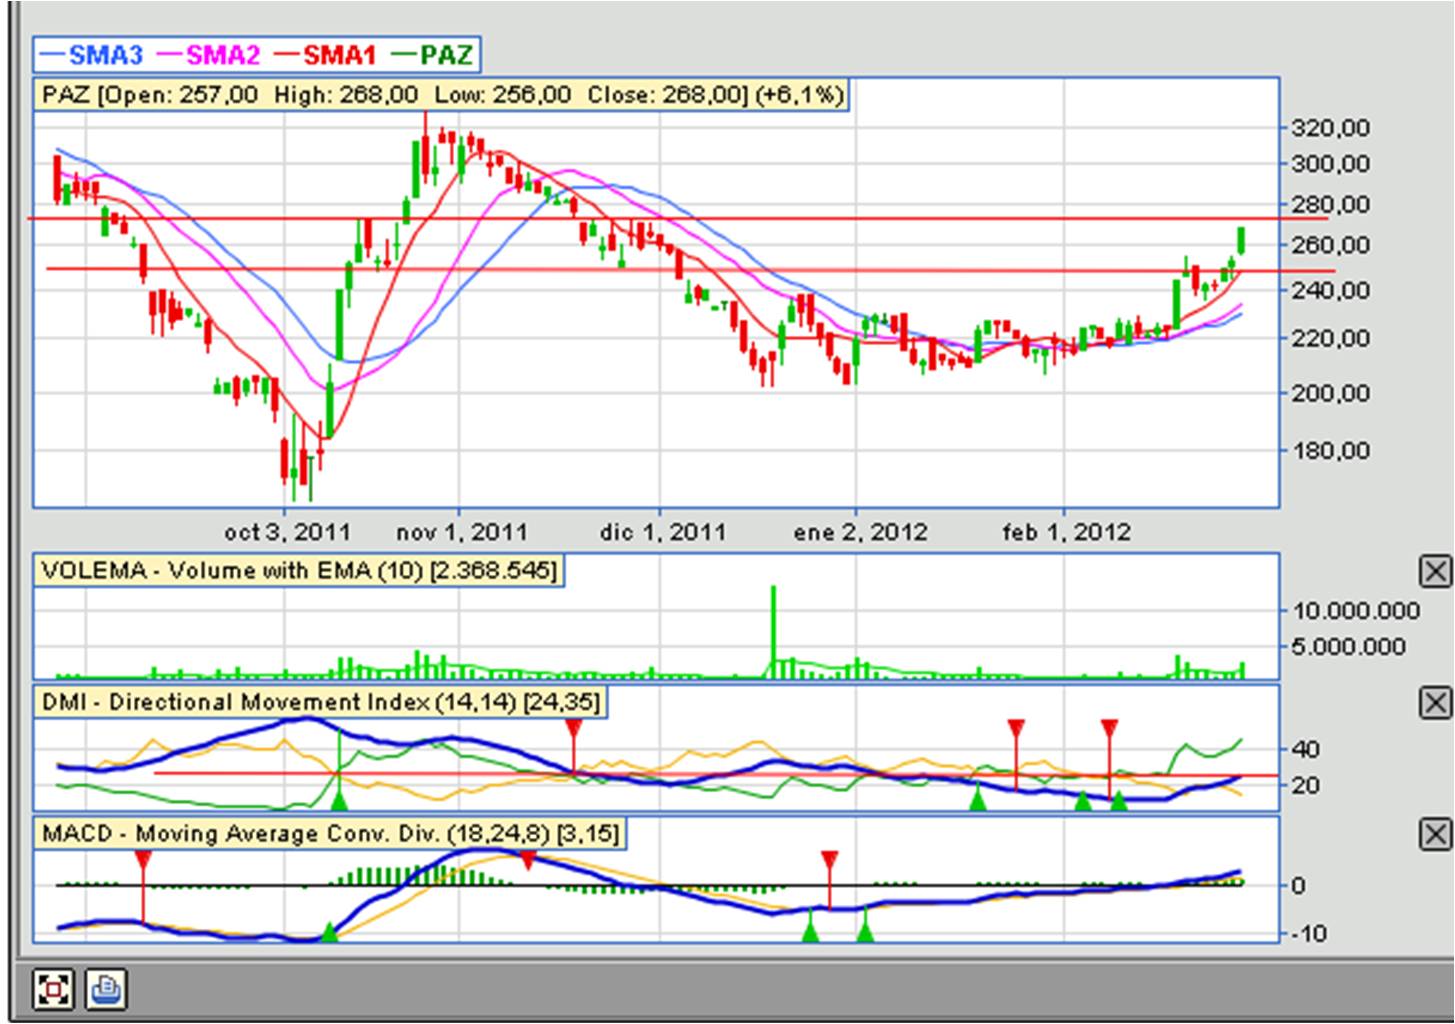Close the VOLEMA volume indicator panel
1455x1024 pixels.
pos(1435,571)
